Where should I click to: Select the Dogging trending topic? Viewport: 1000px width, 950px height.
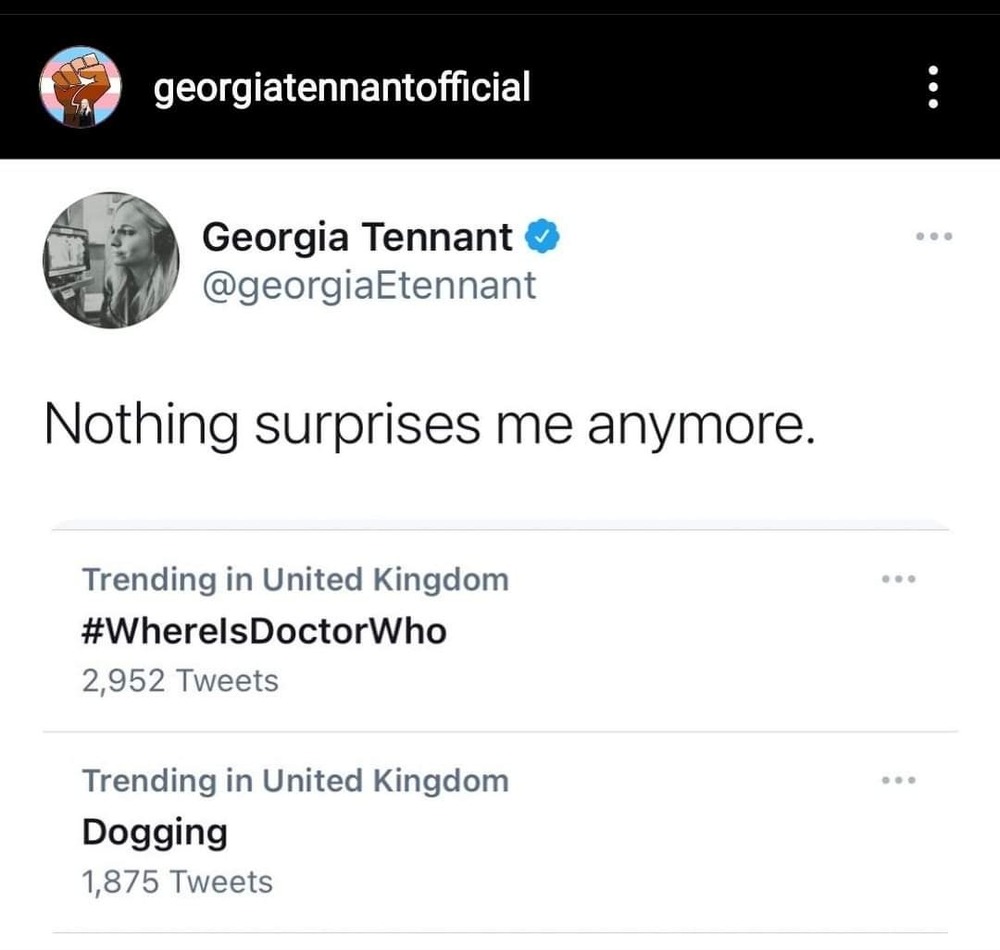coord(154,832)
